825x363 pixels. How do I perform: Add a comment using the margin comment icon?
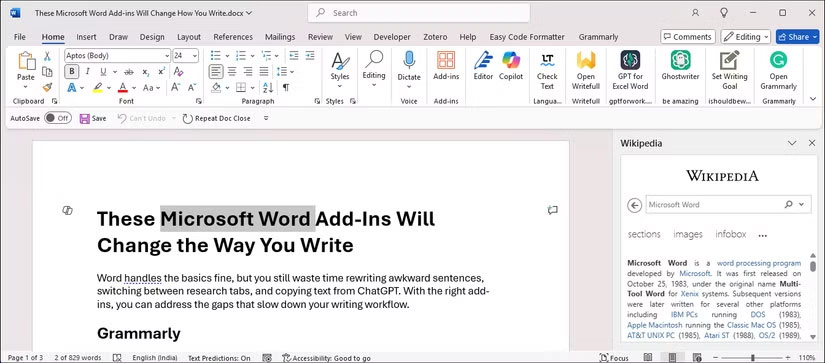552,210
